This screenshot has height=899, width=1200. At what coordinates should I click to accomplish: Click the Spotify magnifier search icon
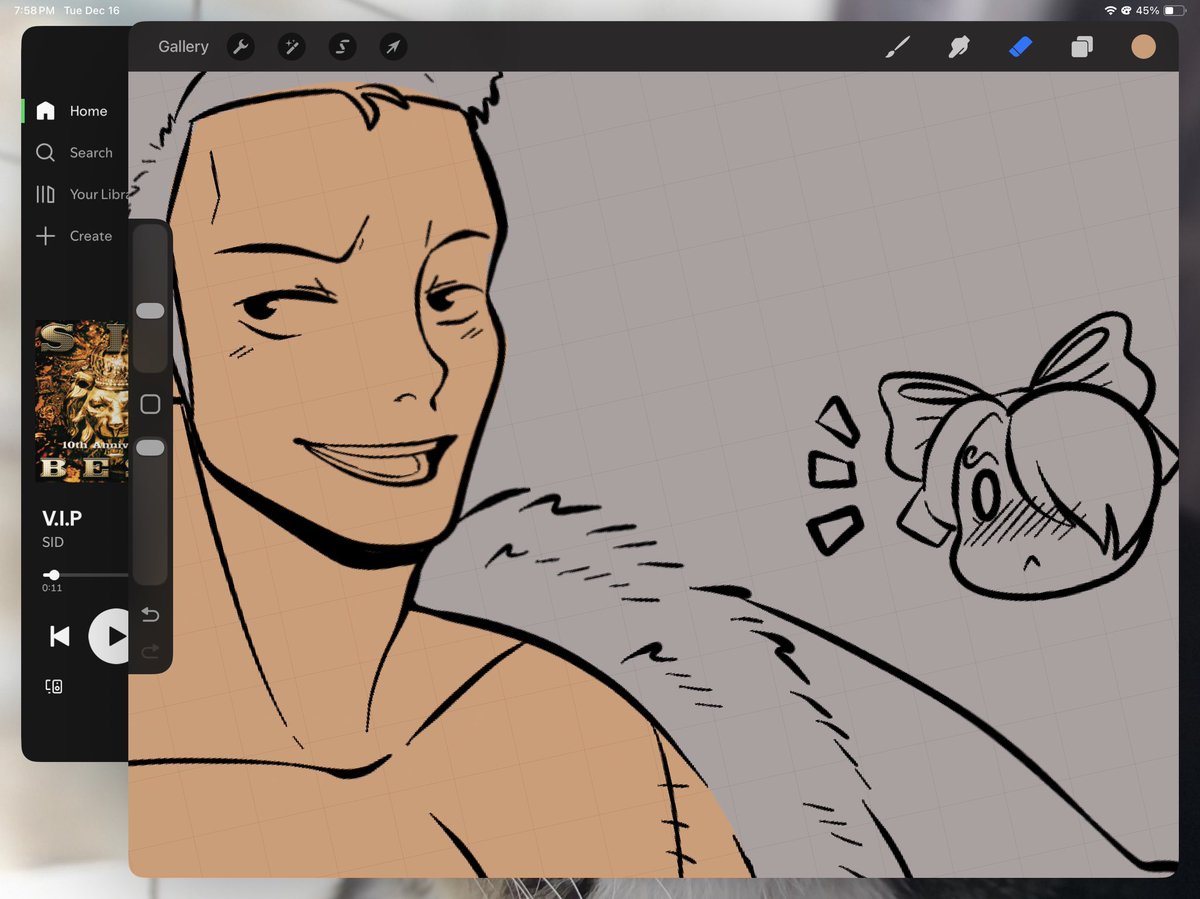click(x=45, y=152)
